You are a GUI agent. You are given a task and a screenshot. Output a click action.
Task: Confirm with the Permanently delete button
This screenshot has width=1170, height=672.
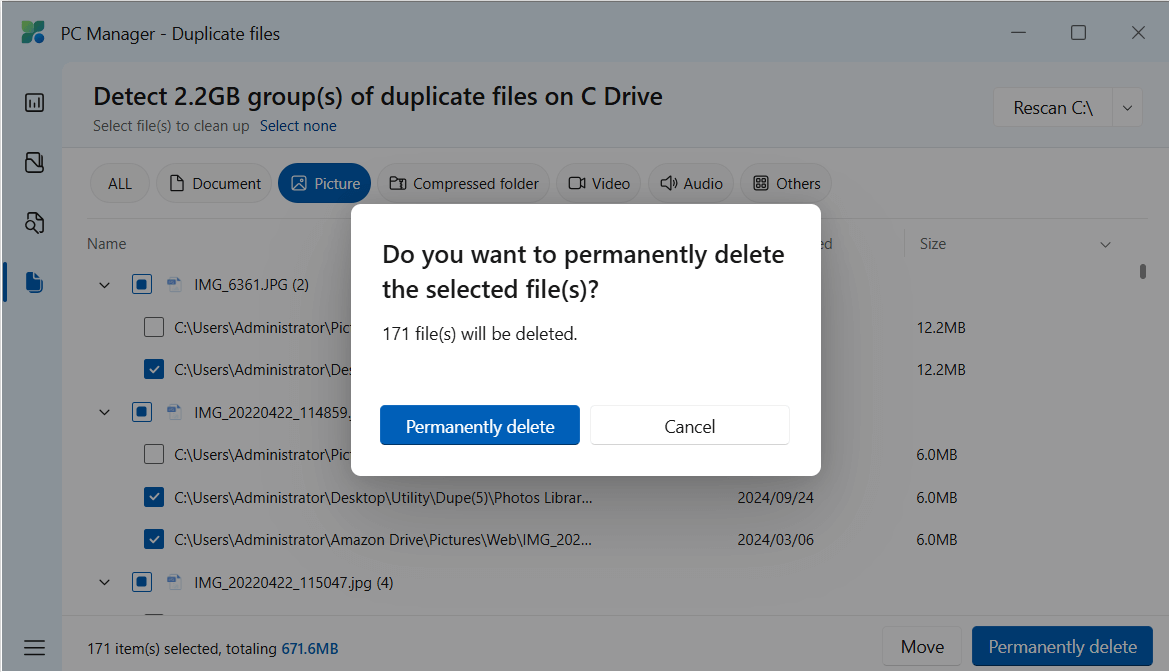point(479,425)
